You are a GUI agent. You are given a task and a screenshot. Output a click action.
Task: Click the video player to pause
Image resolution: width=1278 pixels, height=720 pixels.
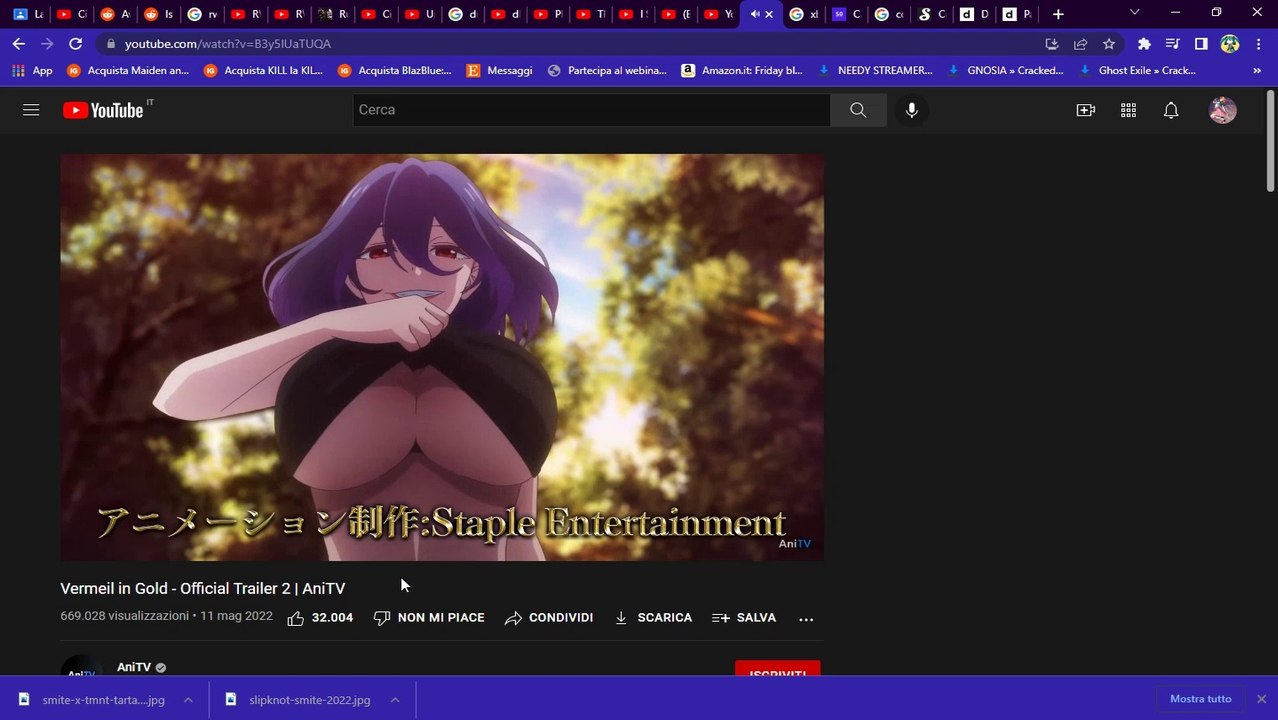coord(442,357)
